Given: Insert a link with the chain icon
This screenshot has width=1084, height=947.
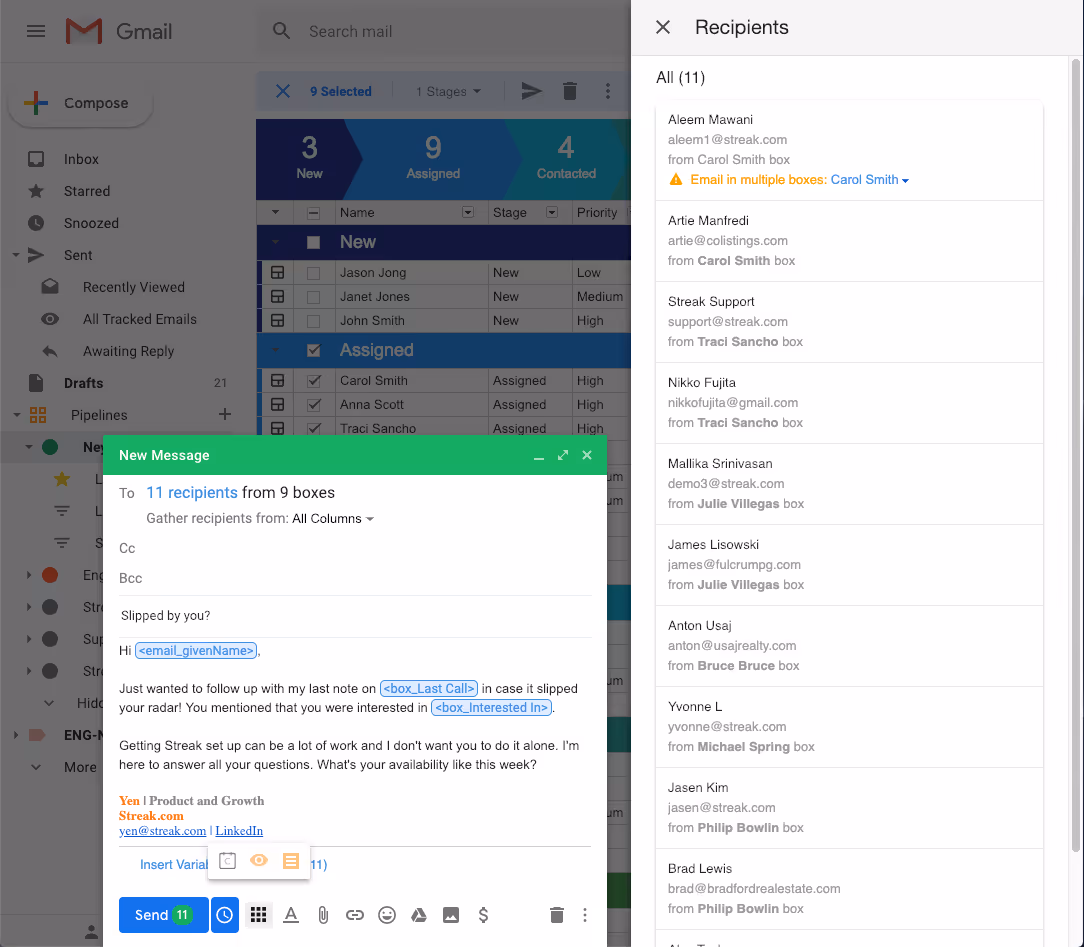Looking at the screenshot, I should [355, 915].
